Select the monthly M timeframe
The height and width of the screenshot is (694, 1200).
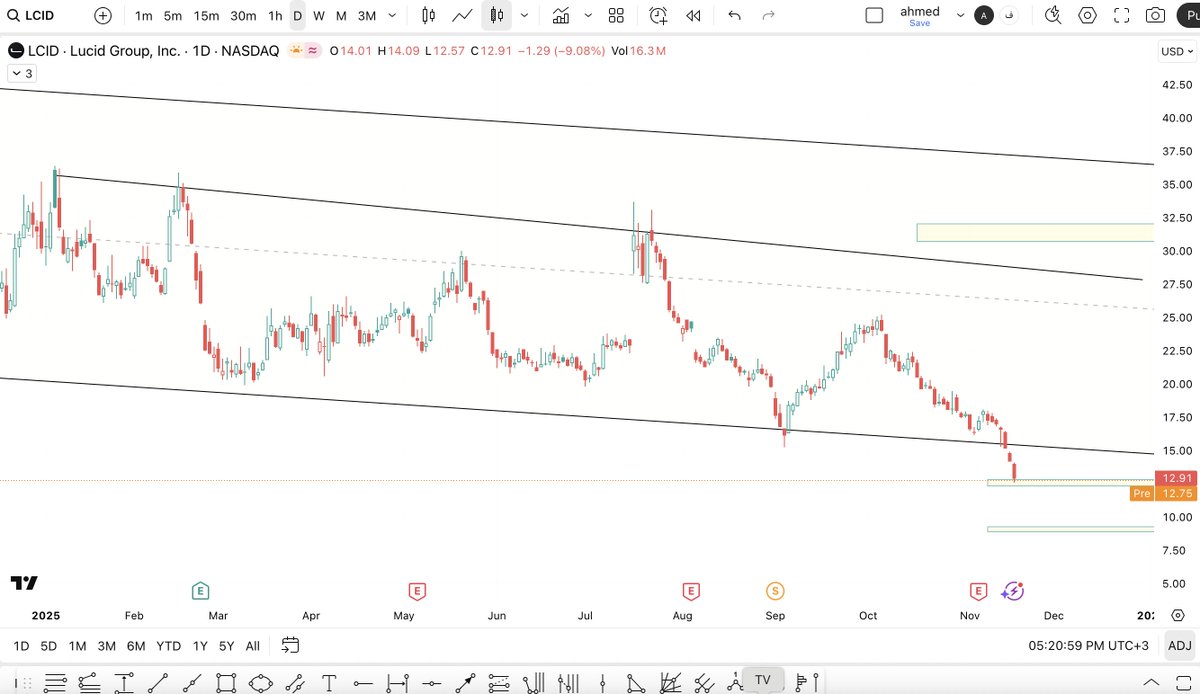(341, 15)
